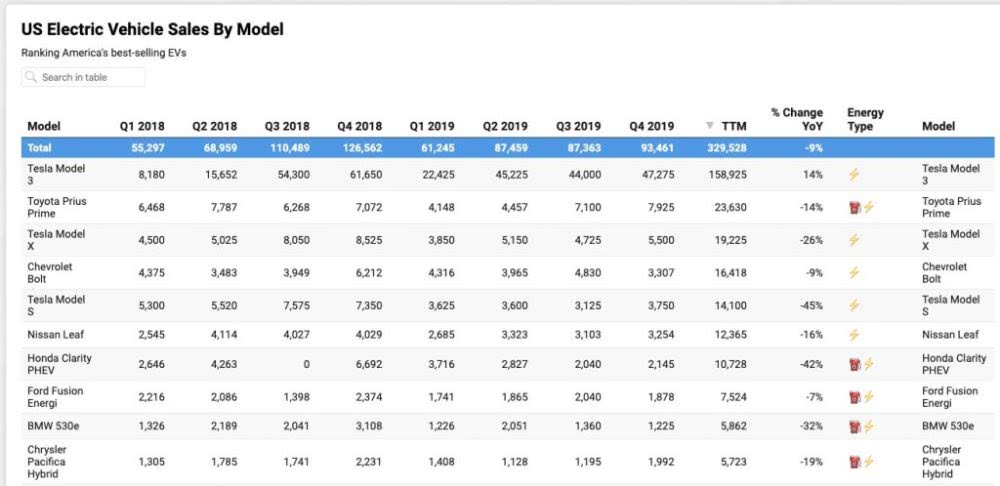Screen dimensions: 1000x486
Task: Toggle the sort arrow beside TTM
Action: coord(710,127)
